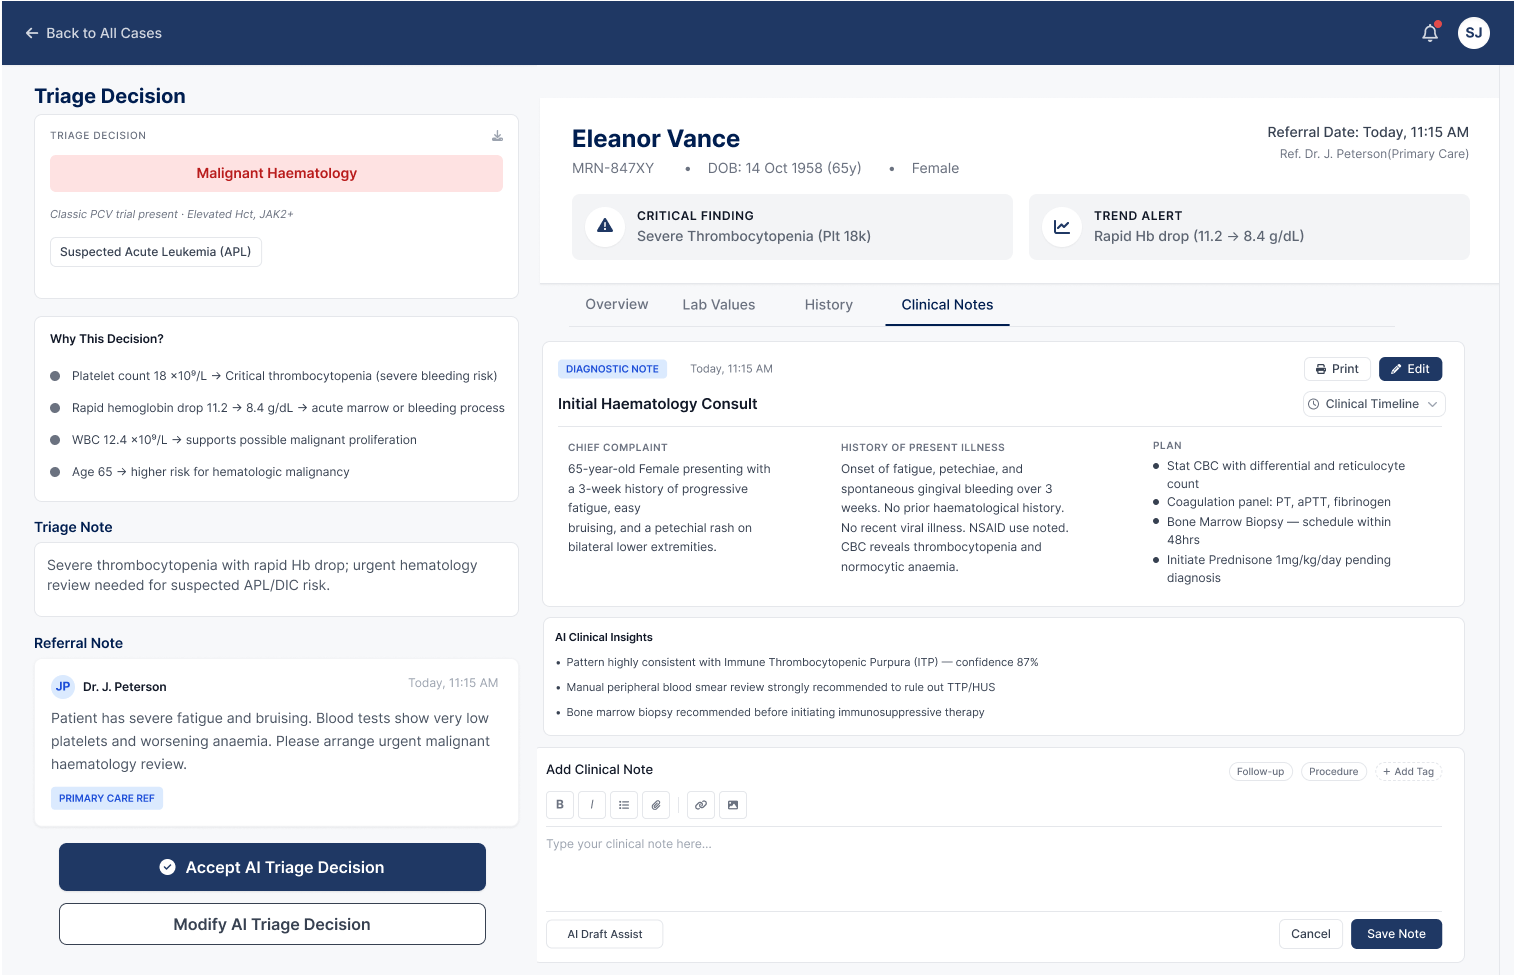Expand the Clinical Timeline dropdown
The width and height of the screenshot is (1516, 975).
pyautogui.click(x=1374, y=404)
